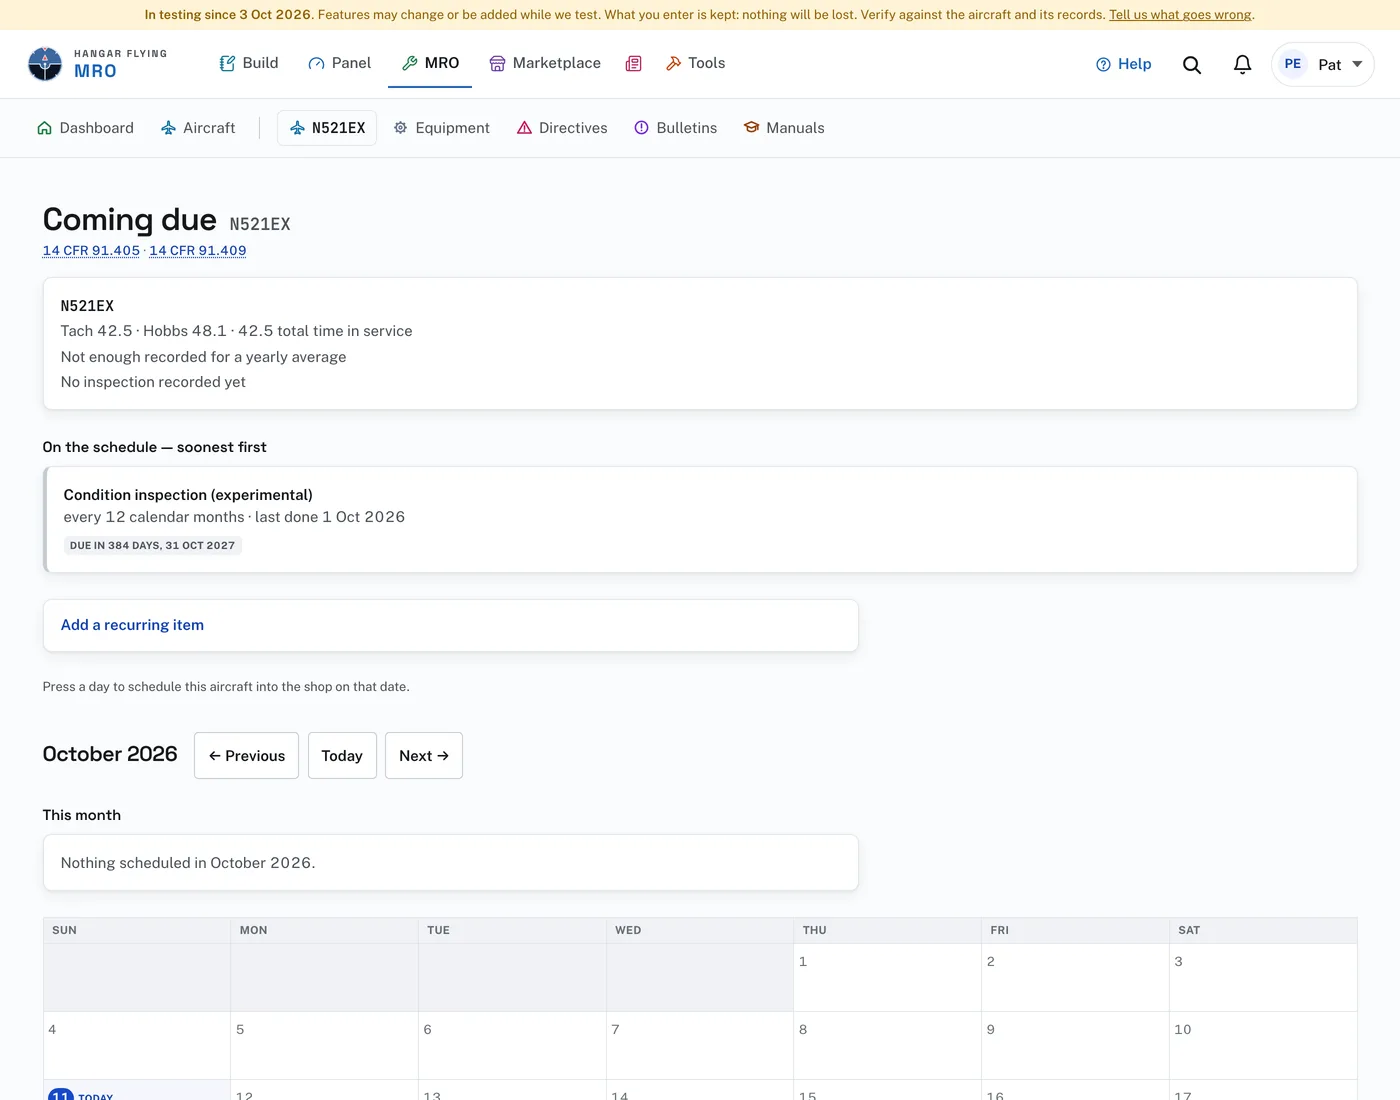Open the Help link

(x=1124, y=64)
